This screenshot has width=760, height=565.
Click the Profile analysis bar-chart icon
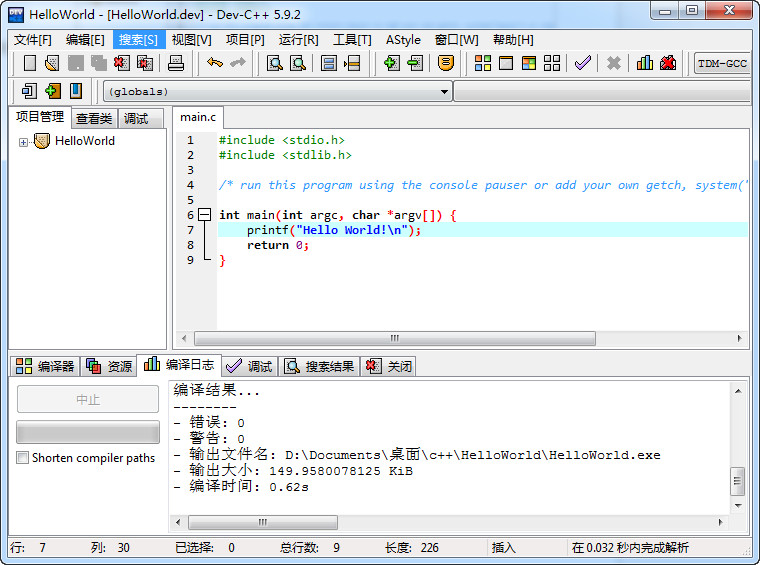pos(645,63)
